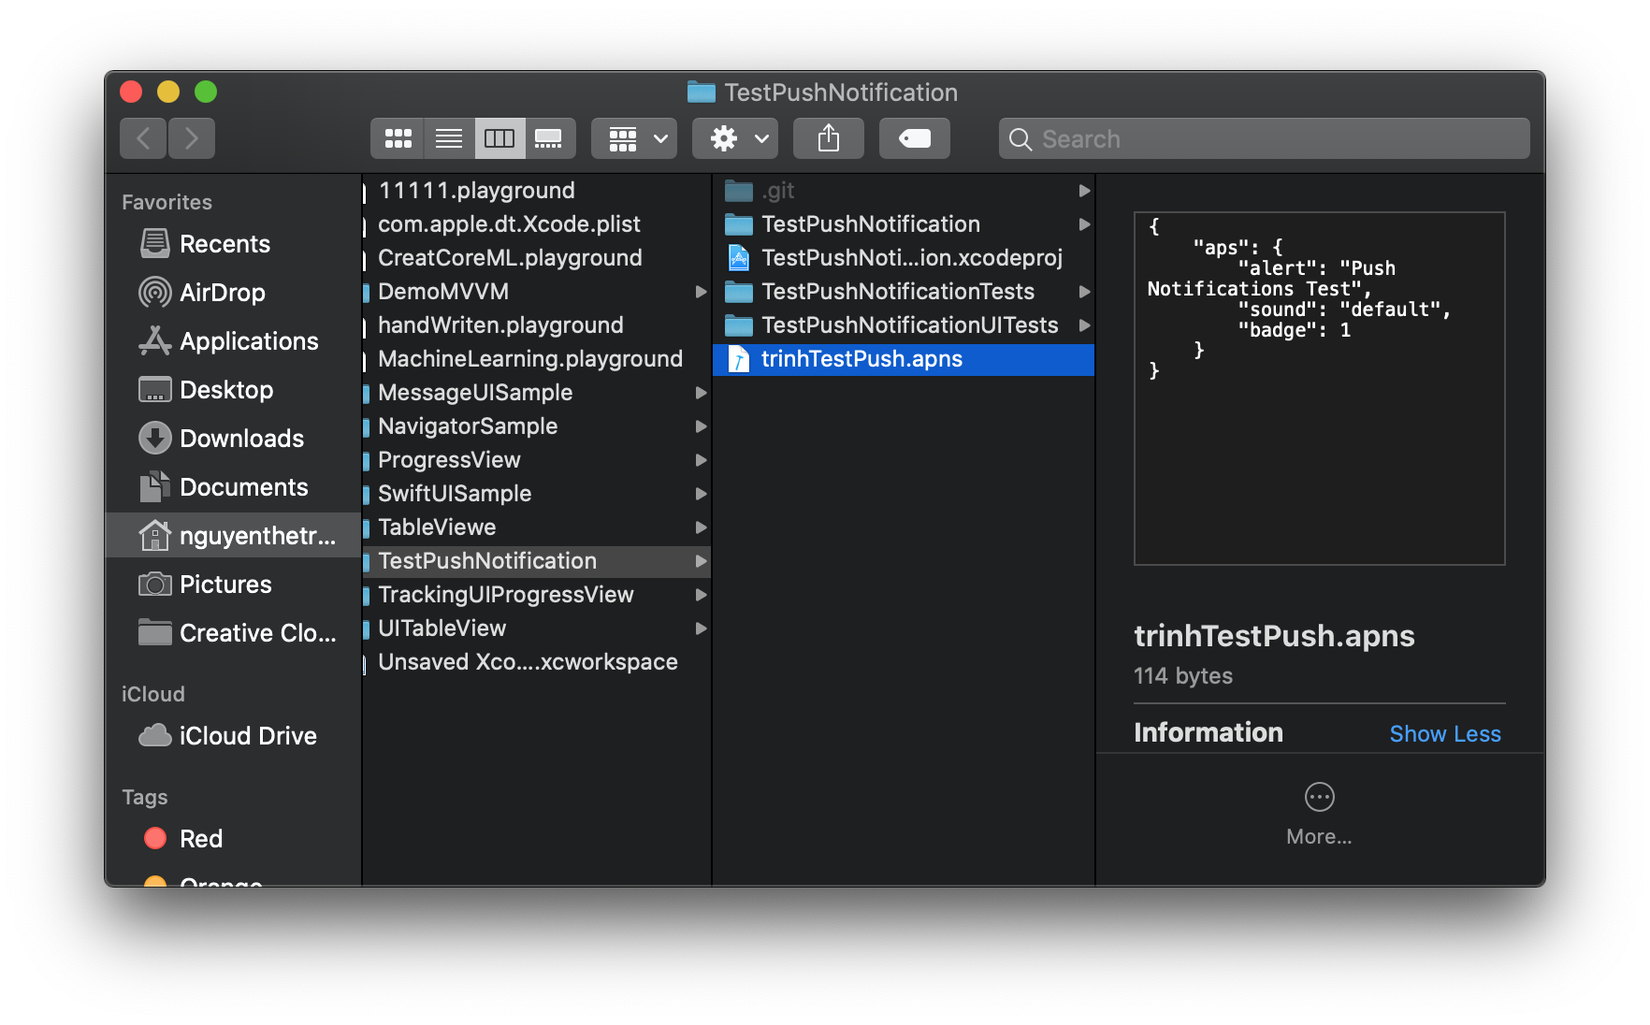Switch to icon view in toolbar
Image resolution: width=1650 pixels, height=1025 pixels.
click(x=398, y=139)
